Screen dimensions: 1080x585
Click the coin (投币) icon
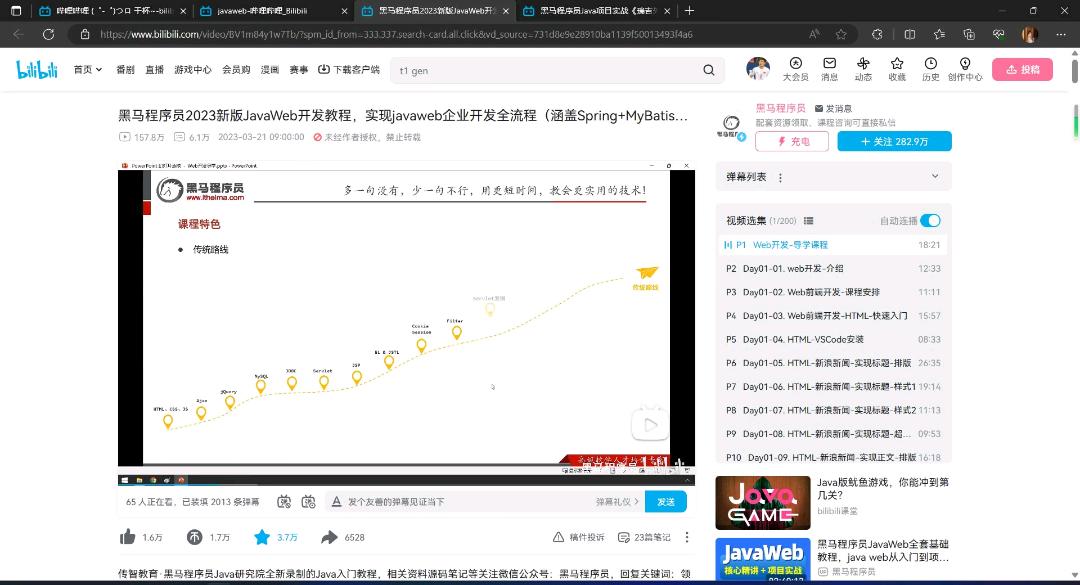tap(195, 537)
